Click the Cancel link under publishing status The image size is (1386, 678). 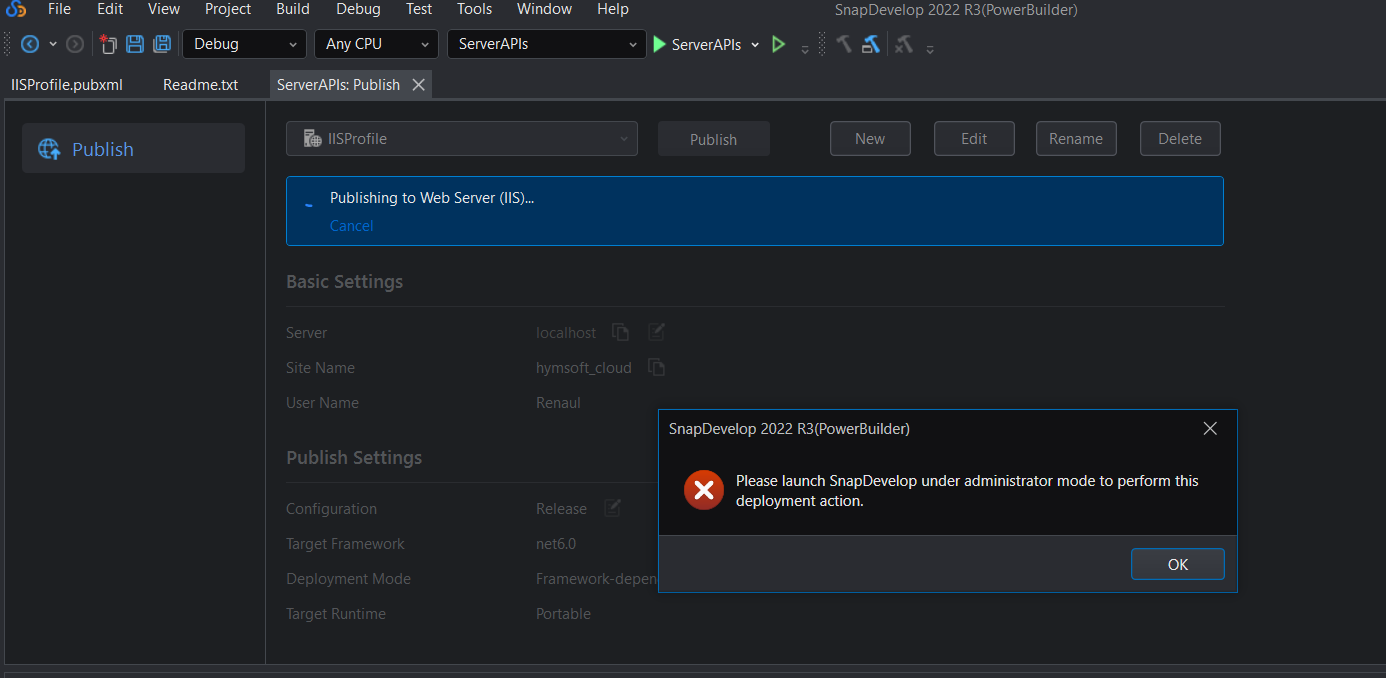coord(351,226)
